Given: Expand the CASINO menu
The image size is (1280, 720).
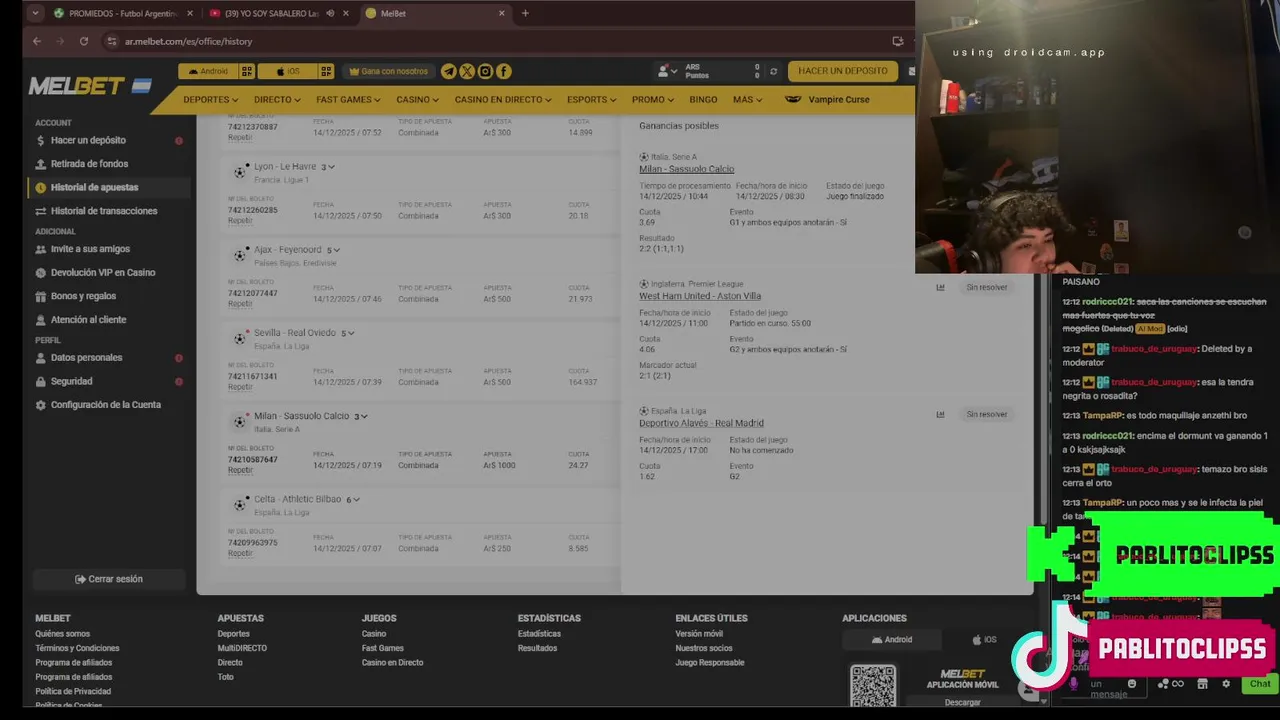Looking at the screenshot, I should [x=417, y=99].
